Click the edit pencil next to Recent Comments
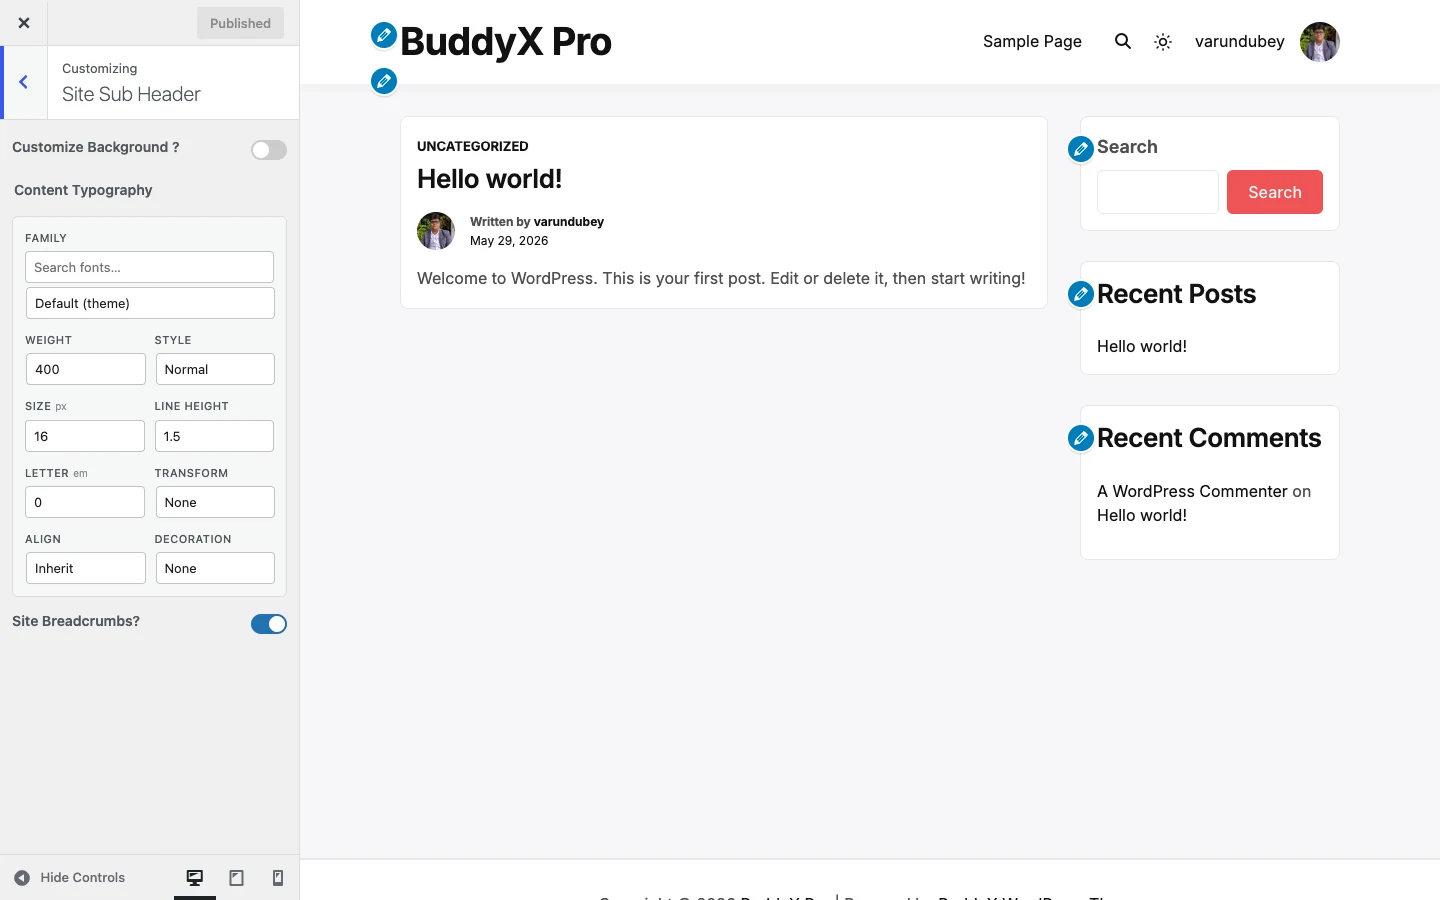Image resolution: width=1440 pixels, height=900 pixels. pyautogui.click(x=1081, y=438)
